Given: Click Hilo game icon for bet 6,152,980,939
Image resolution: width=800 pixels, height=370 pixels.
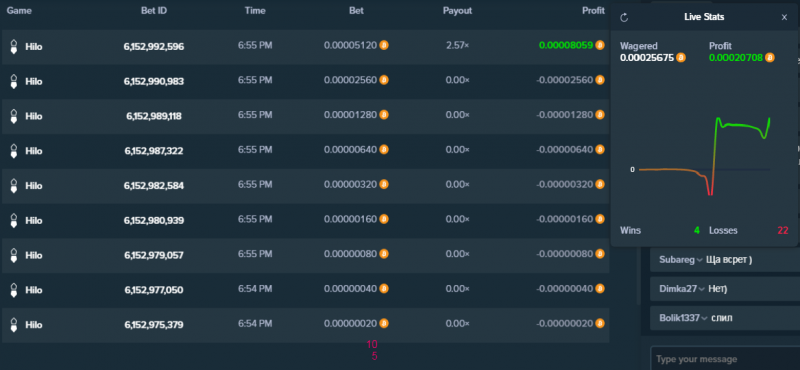Looking at the screenshot, I should pyautogui.click(x=14, y=220).
